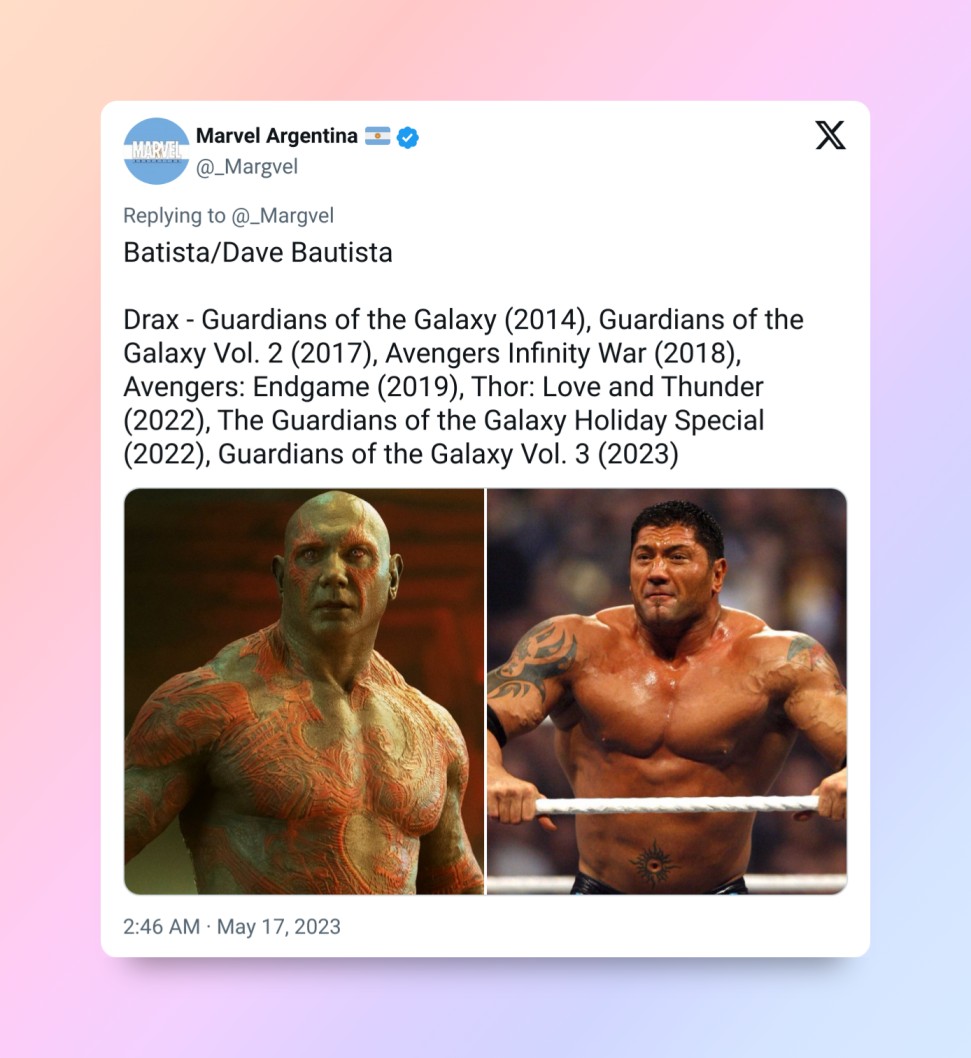Click the @_Margvel handle under the display name
Viewport: 971px width, 1058px height.
[x=246, y=167]
